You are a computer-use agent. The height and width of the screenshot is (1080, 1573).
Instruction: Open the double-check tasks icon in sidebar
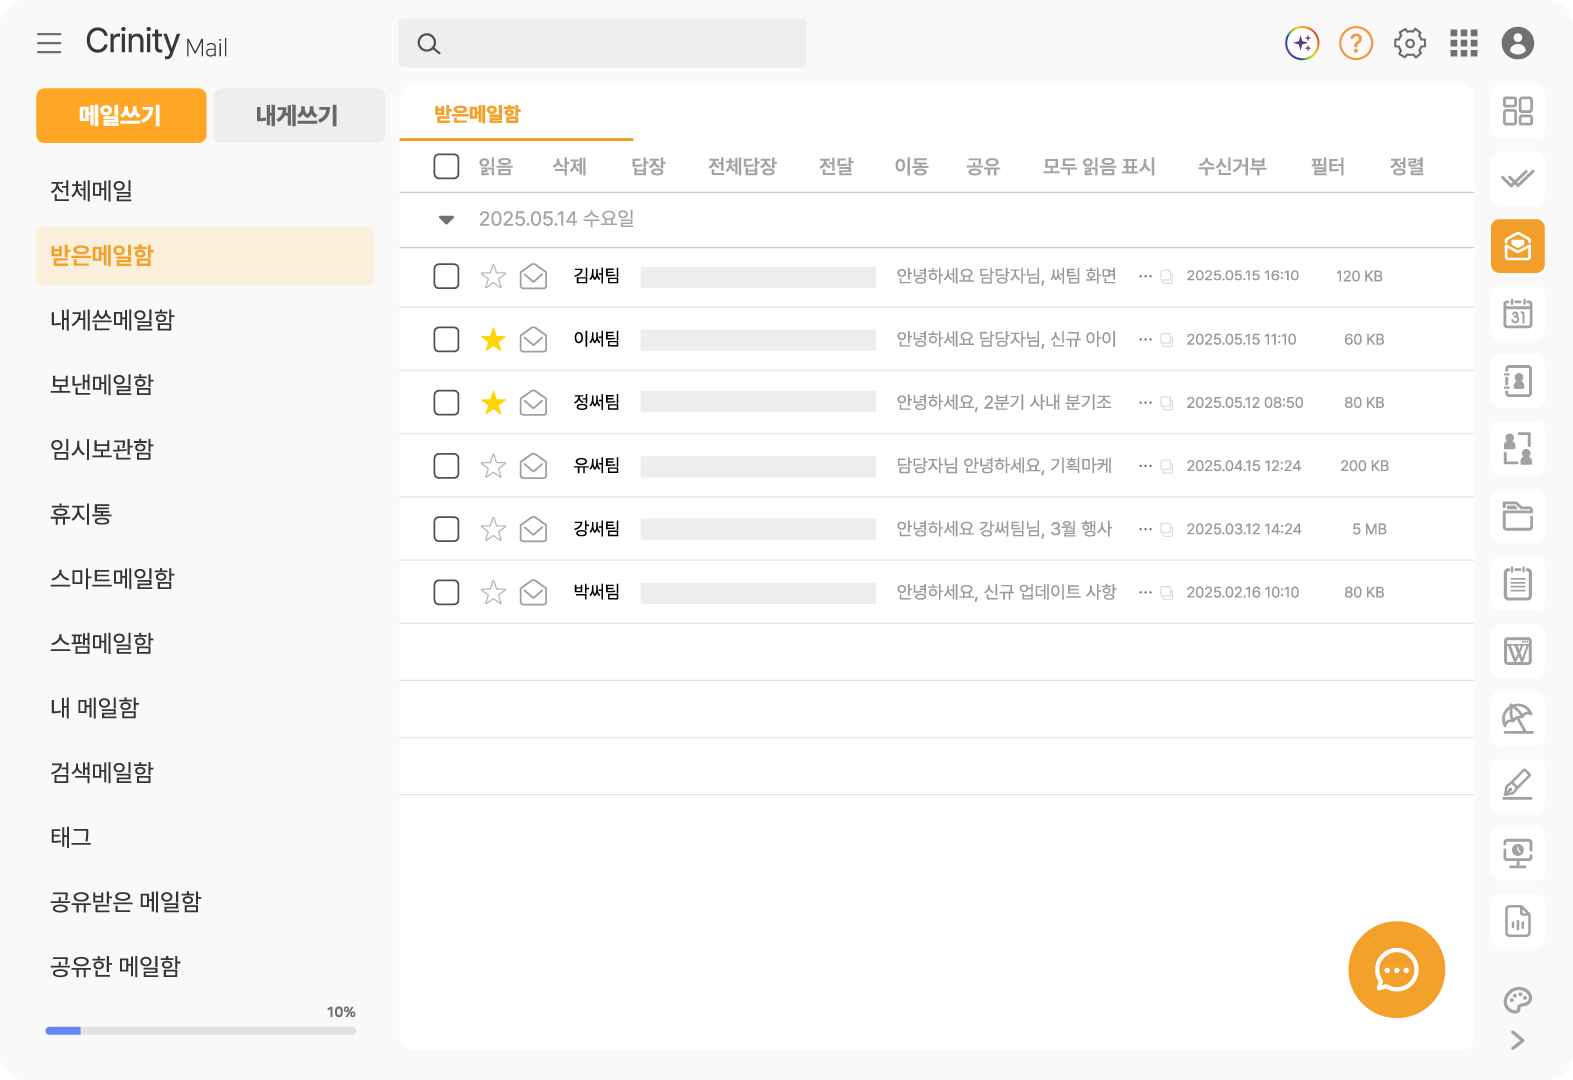1518,179
